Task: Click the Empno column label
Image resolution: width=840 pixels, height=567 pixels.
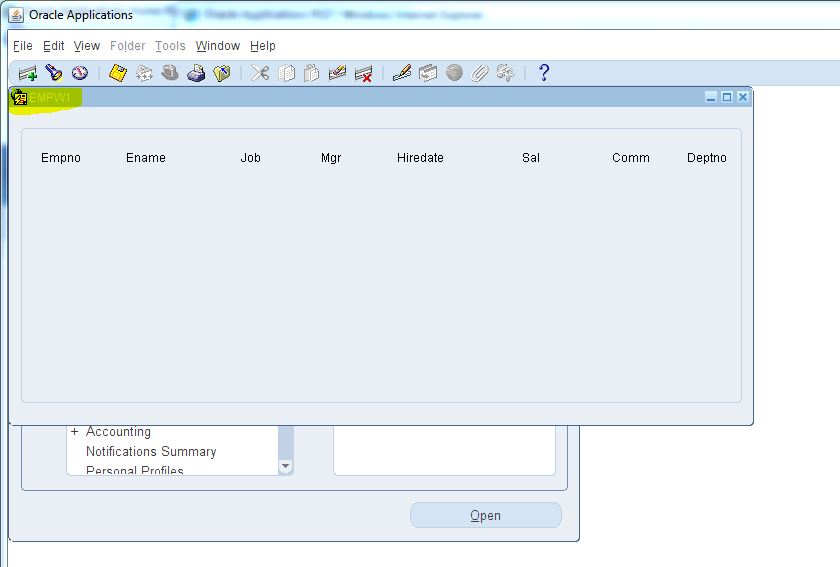Action: click(61, 158)
